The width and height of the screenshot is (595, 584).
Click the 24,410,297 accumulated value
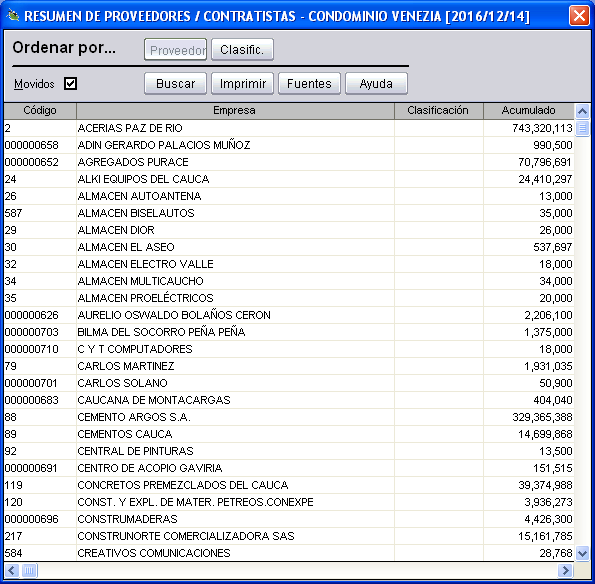click(545, 179)
